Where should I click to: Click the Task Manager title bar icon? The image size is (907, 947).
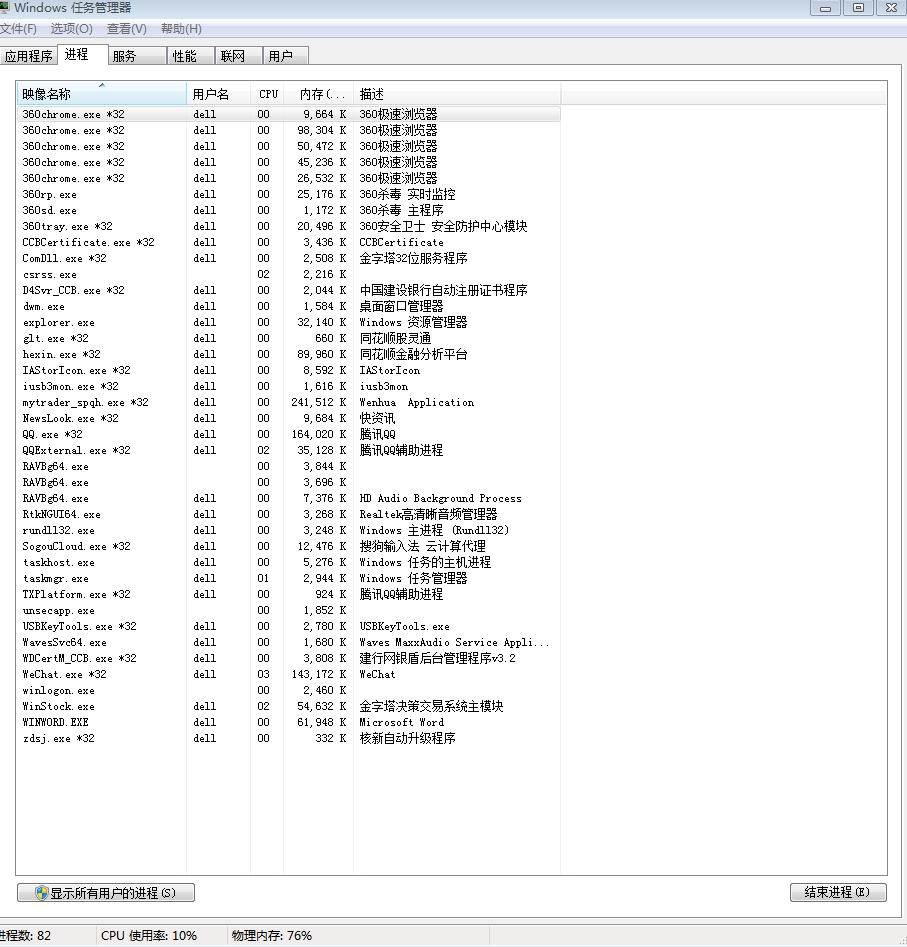4,7
